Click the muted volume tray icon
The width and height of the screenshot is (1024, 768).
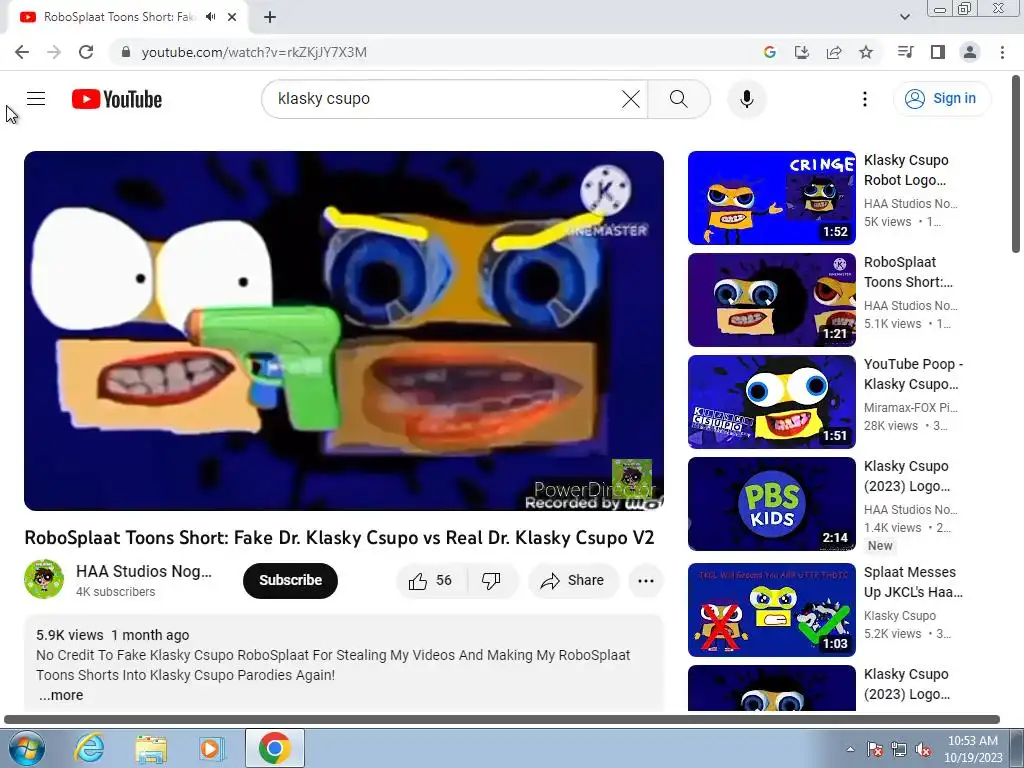[923, 749]
